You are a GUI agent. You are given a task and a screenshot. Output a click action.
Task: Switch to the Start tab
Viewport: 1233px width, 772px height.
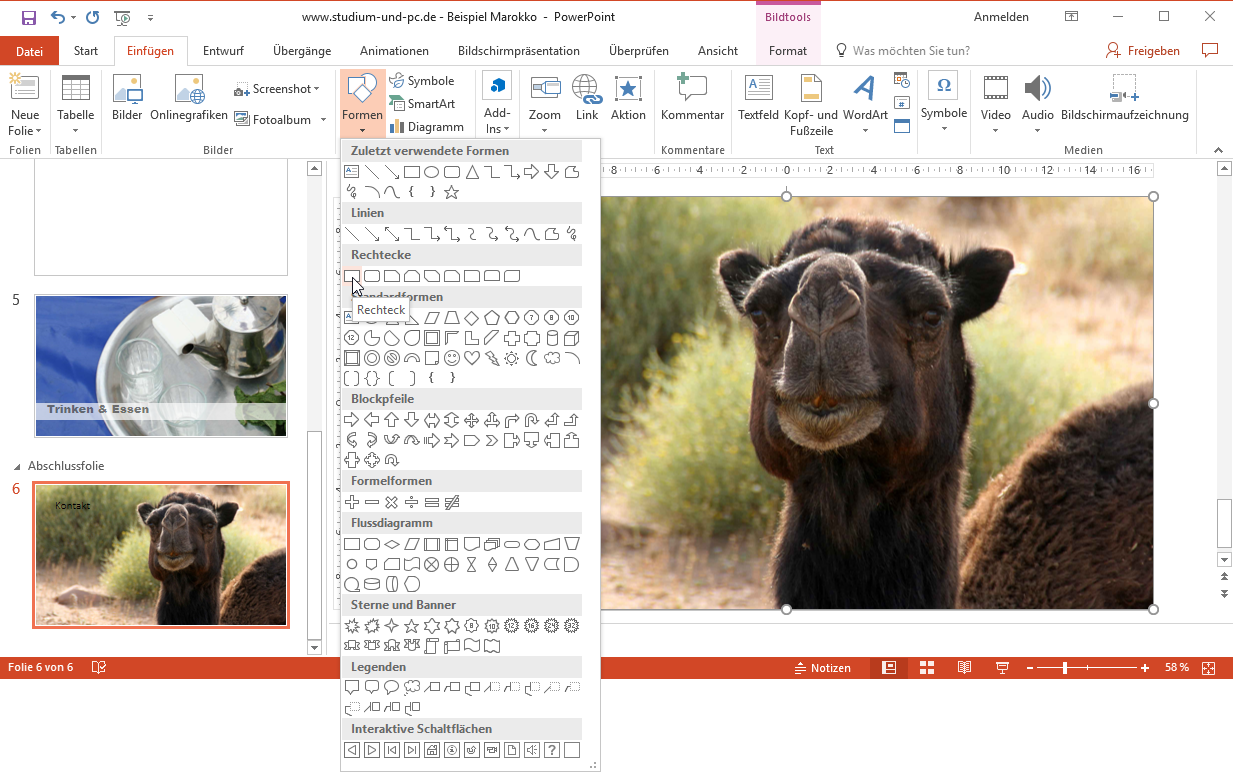[x=86, y=51]
